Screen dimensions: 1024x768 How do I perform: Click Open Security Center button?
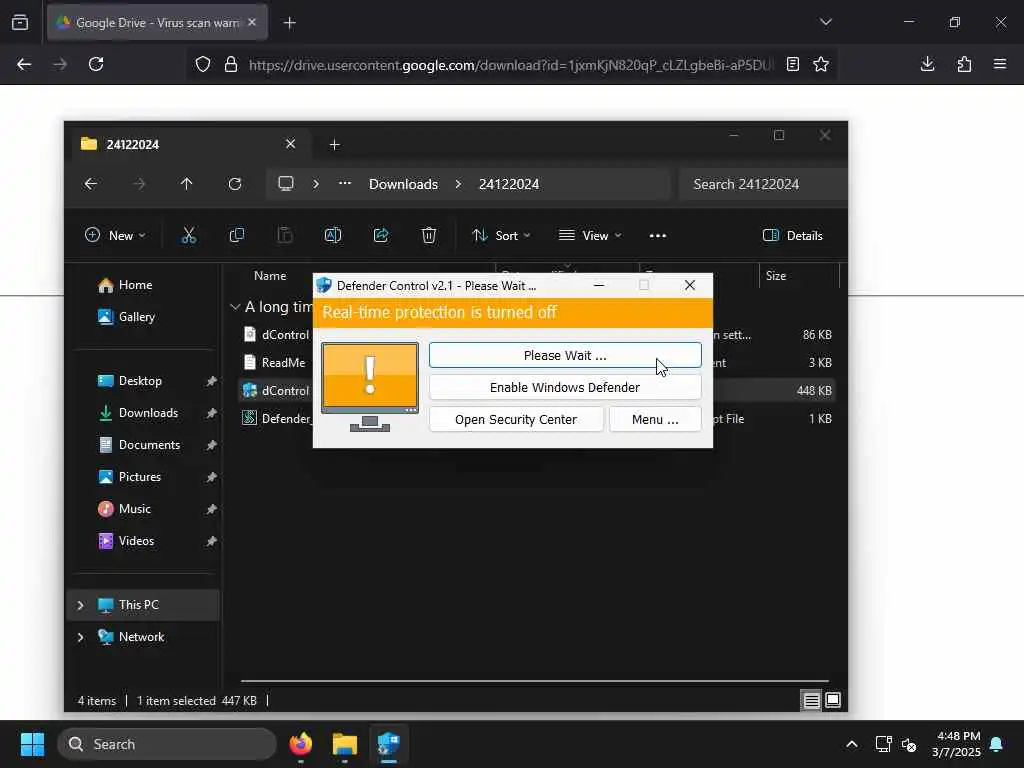516,419
